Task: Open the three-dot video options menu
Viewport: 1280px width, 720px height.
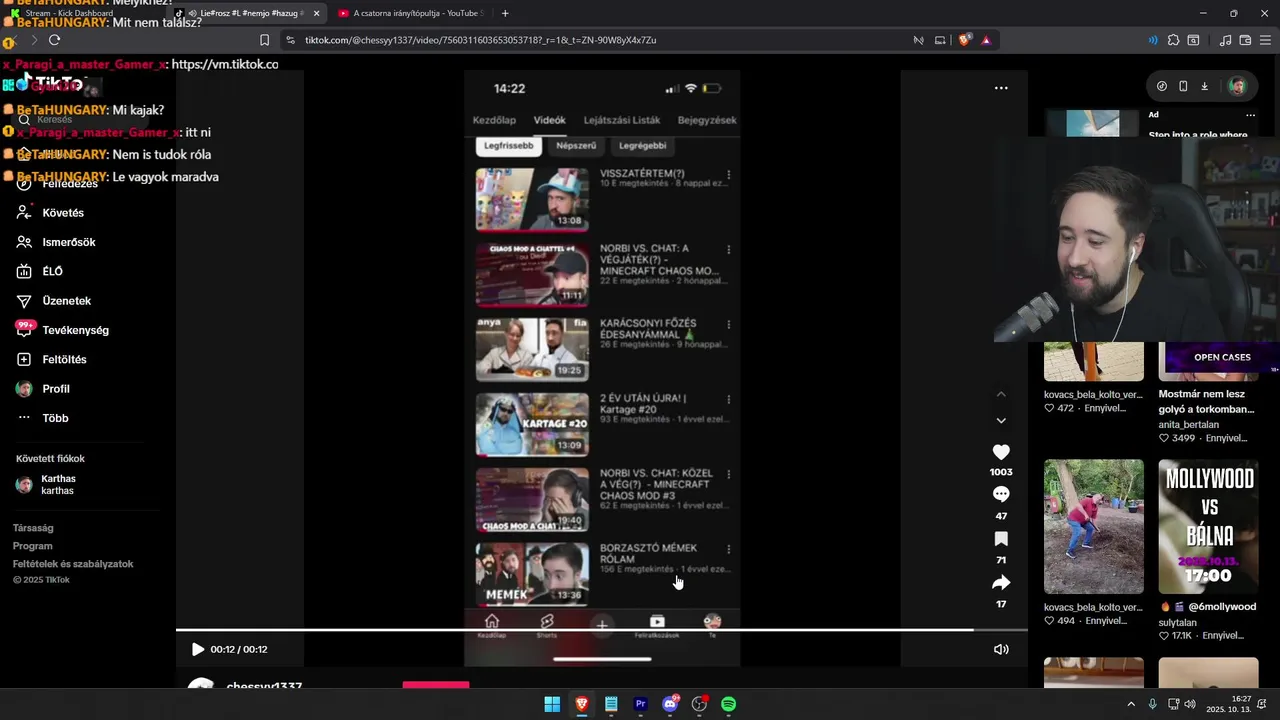Action: click(1001, 88)
